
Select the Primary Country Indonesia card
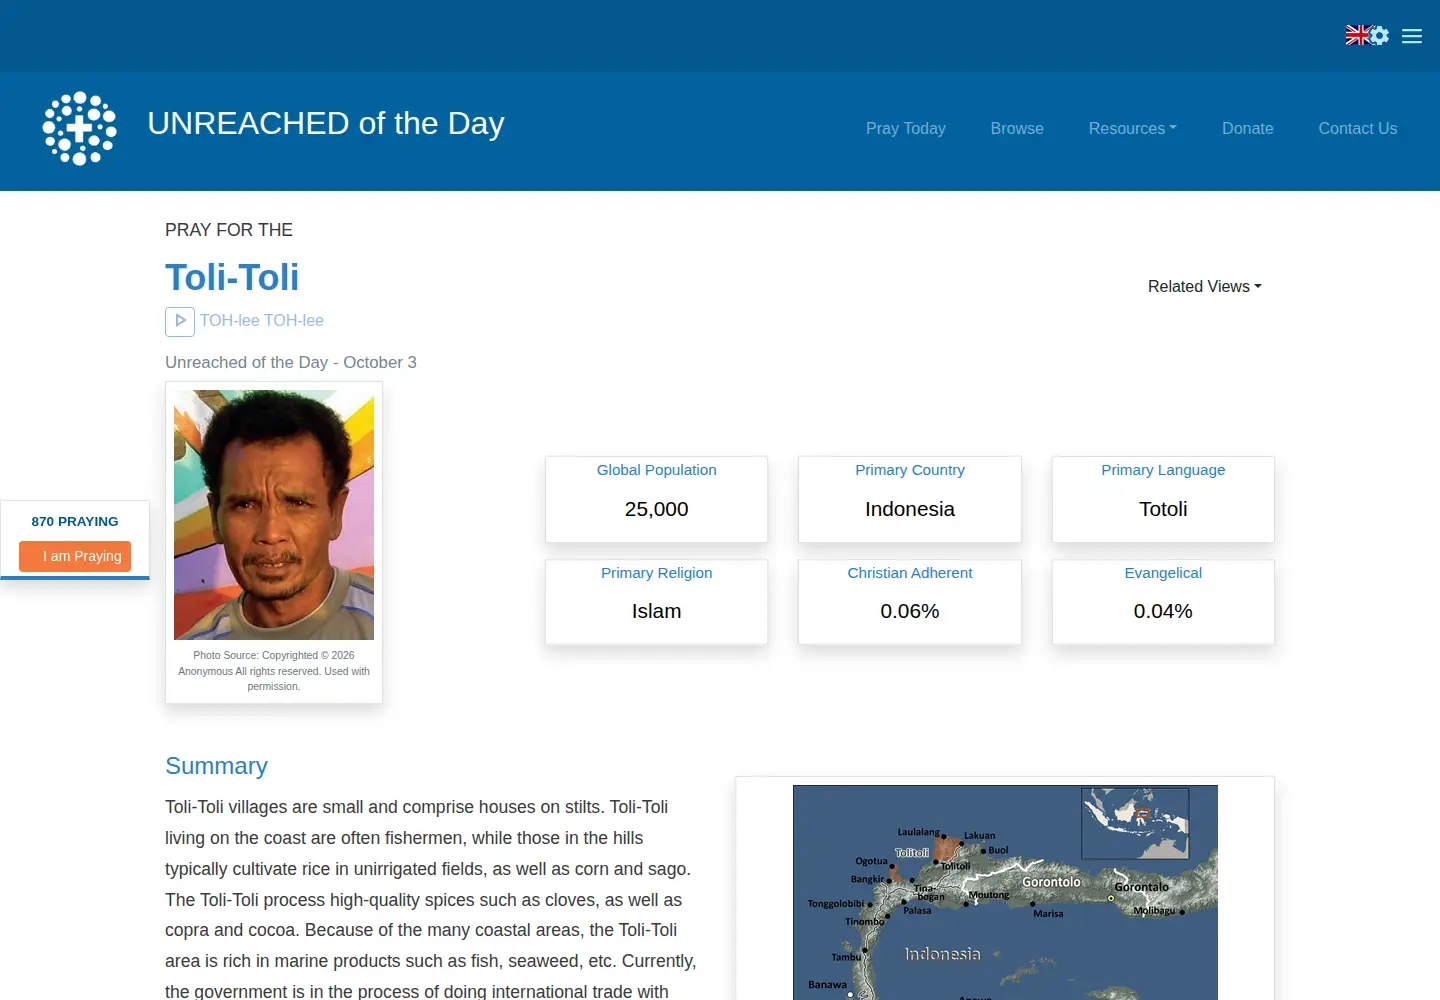[x=910, y=499]
